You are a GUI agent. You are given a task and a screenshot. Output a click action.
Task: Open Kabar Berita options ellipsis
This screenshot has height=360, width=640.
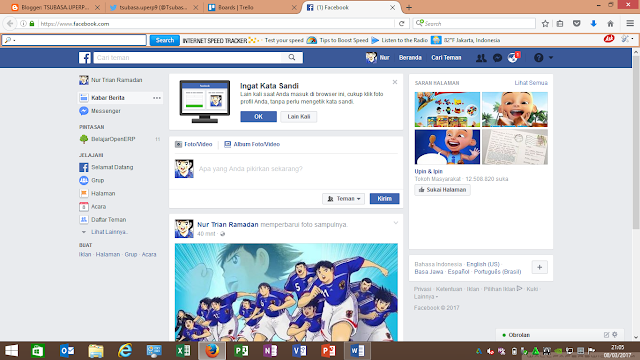pyautogui.click(x=157, y=98)
